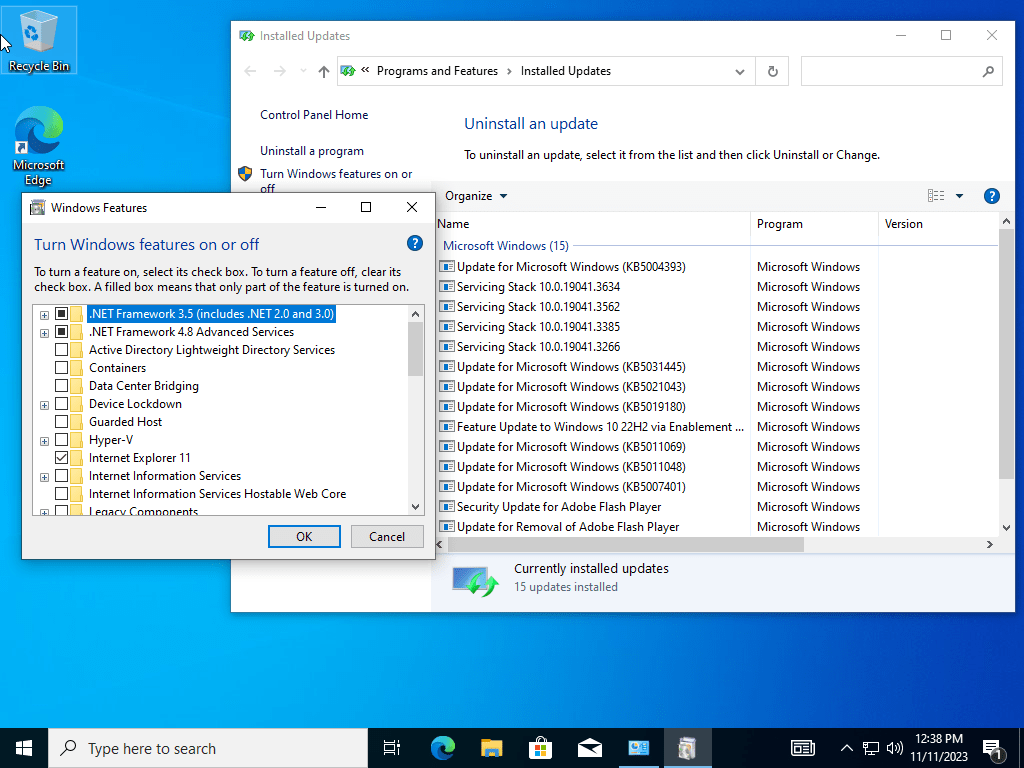Click OK in Windows Features dialog
Viewport: 1024px width, 768px height.
[x=304, y=537]
